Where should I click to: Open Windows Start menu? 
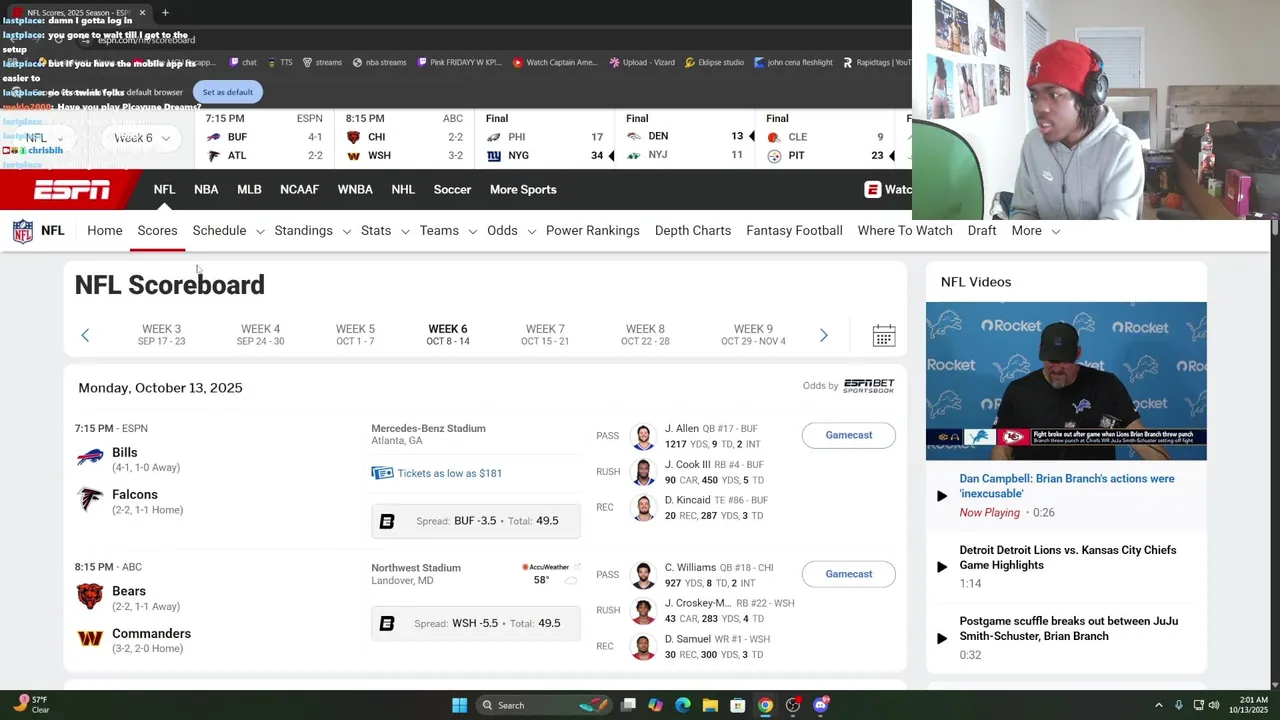[459, 705]
